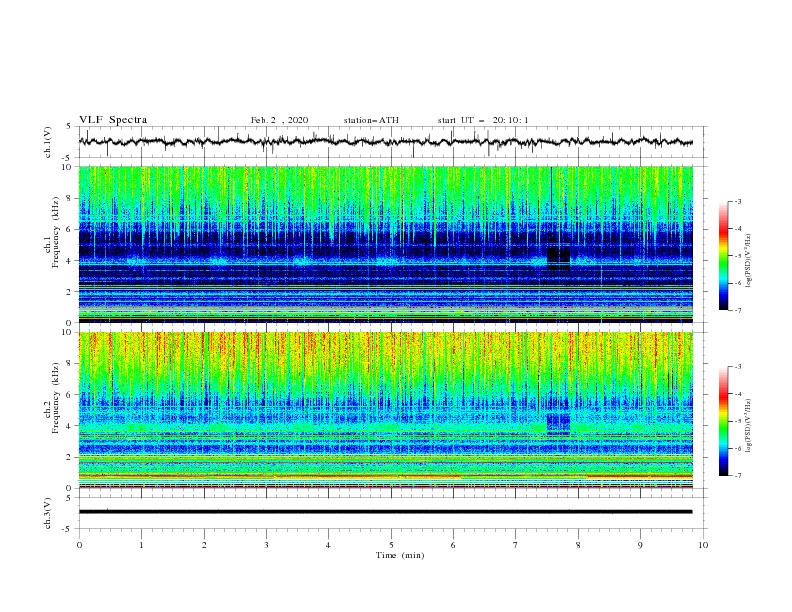Screen dimensions: 792x612
Task: Click the thick black ch.3 voltage trace
Action: 385,512
